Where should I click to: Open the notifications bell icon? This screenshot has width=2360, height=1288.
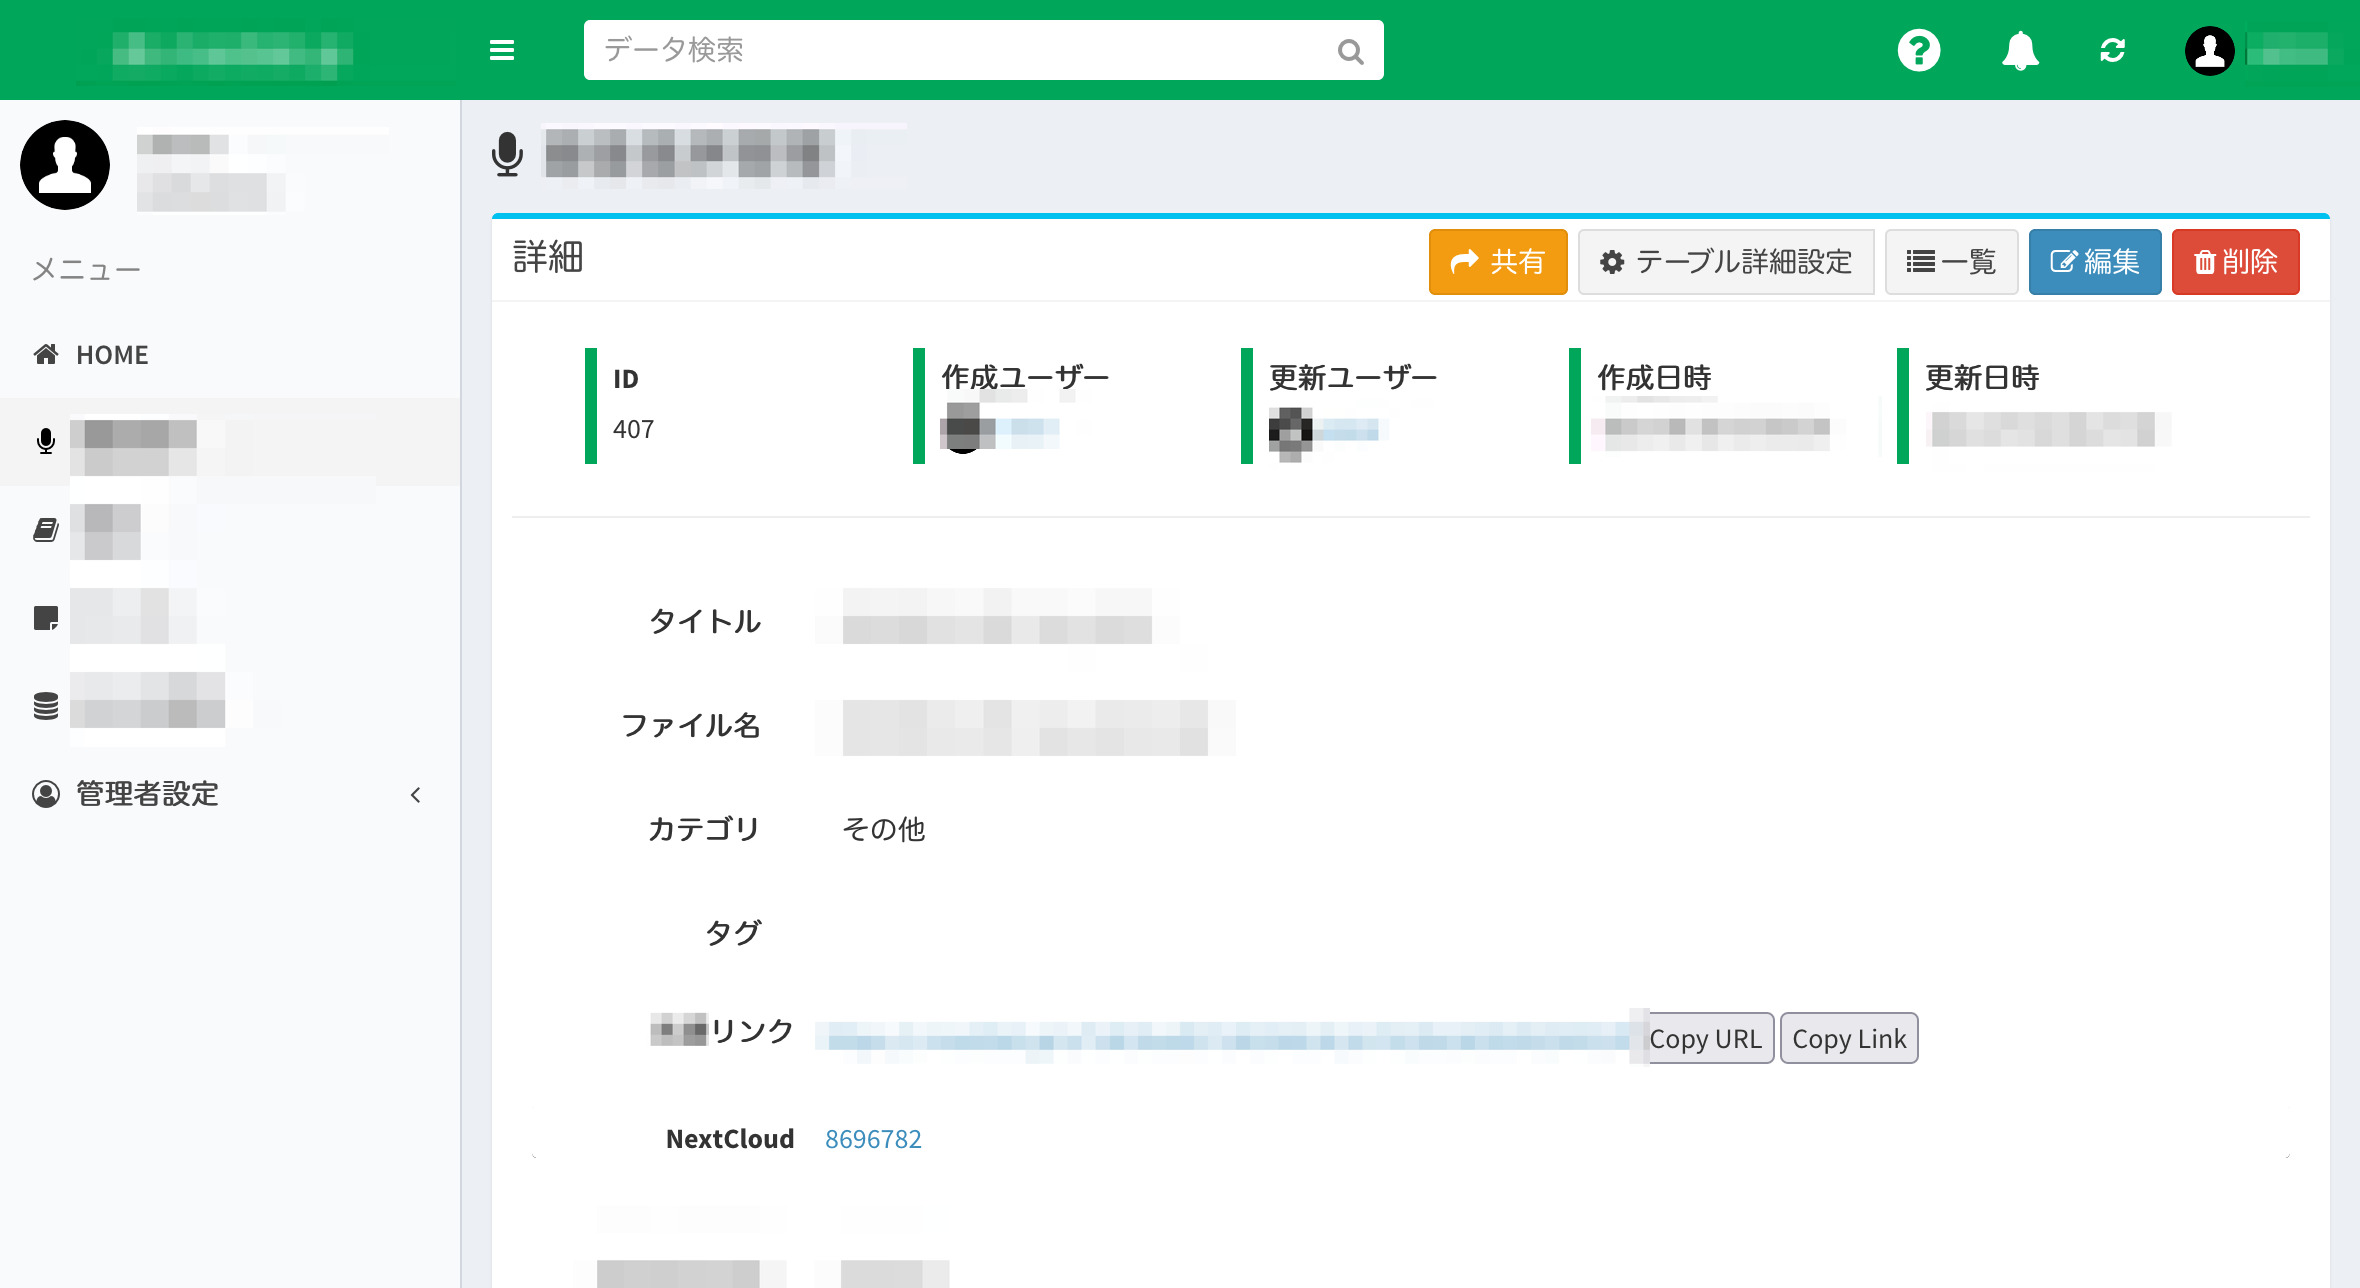(2020, 50)
